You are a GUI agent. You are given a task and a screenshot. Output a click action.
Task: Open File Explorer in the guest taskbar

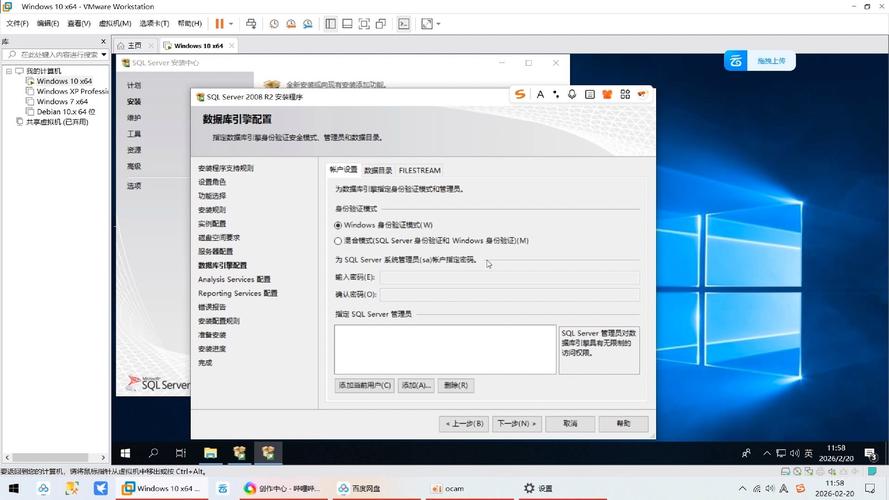[210, 452]
